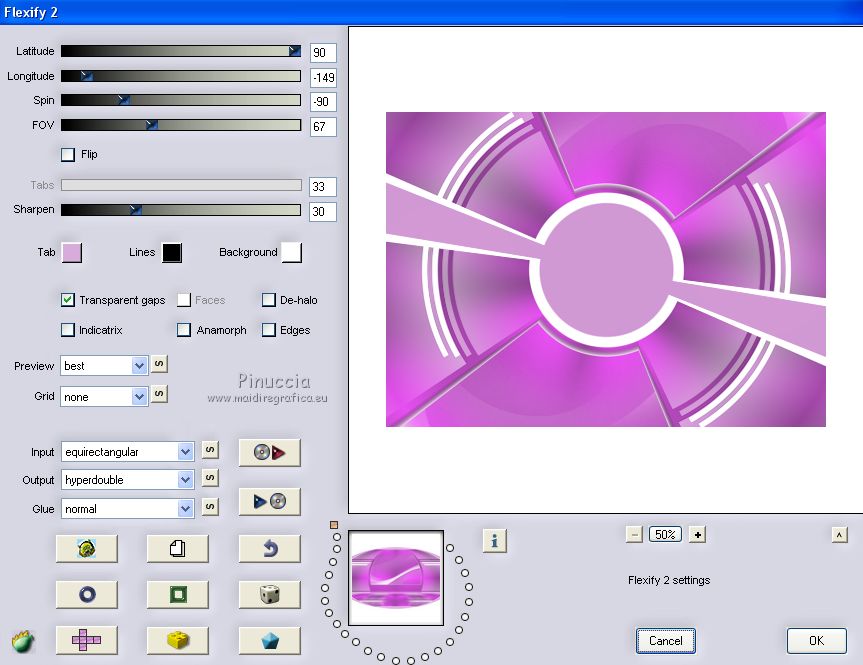Click the Spin value field -90

tap(323, 102)
